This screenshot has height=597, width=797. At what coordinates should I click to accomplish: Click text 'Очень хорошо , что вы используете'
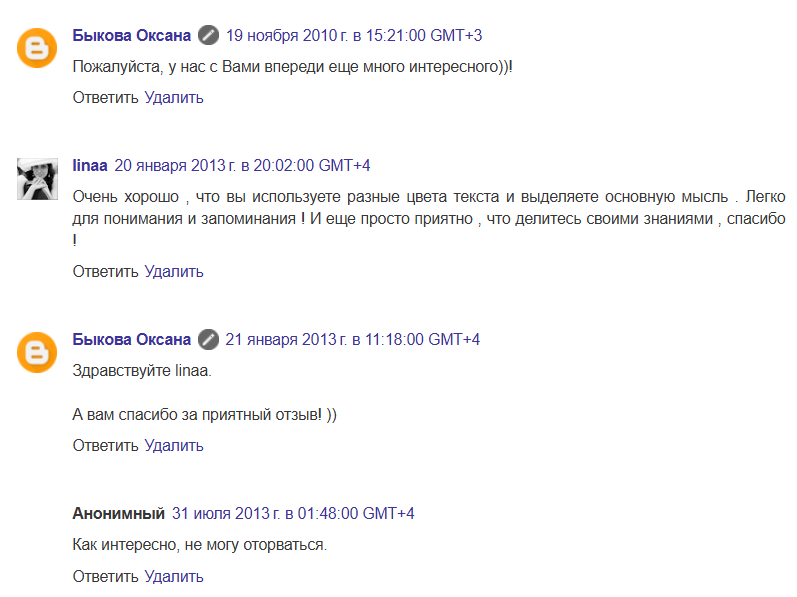pyautogui.click(x=206, y=197)
